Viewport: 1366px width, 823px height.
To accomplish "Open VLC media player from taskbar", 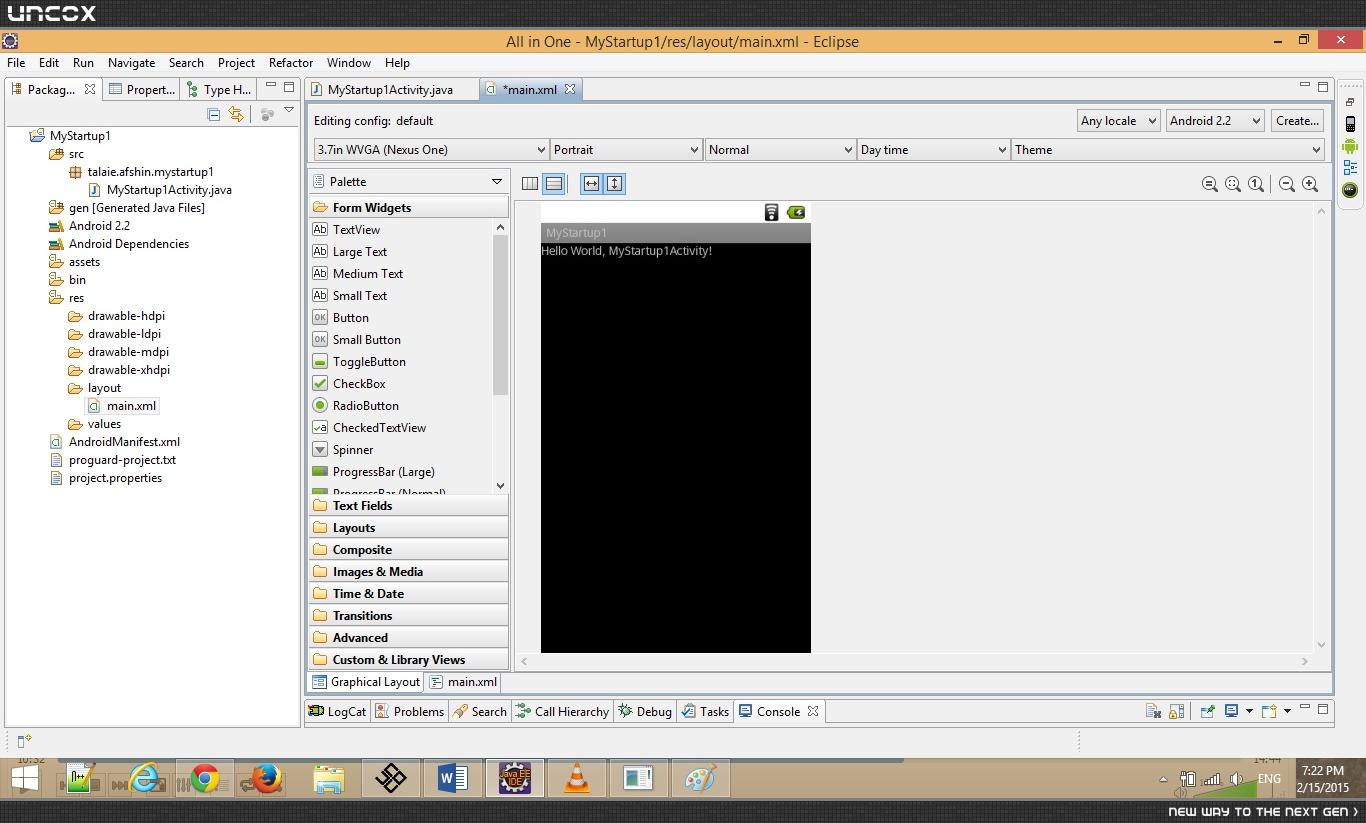I will tap(577, 778).
